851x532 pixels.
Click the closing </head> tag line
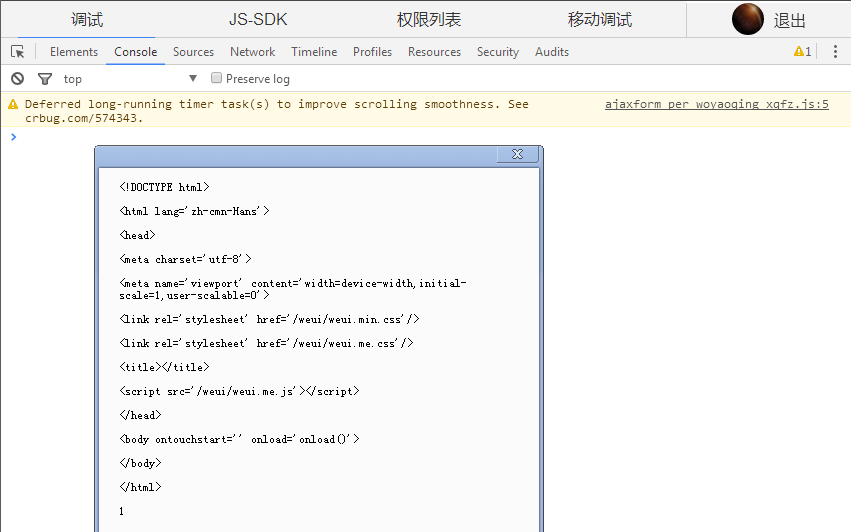(140, 415)
